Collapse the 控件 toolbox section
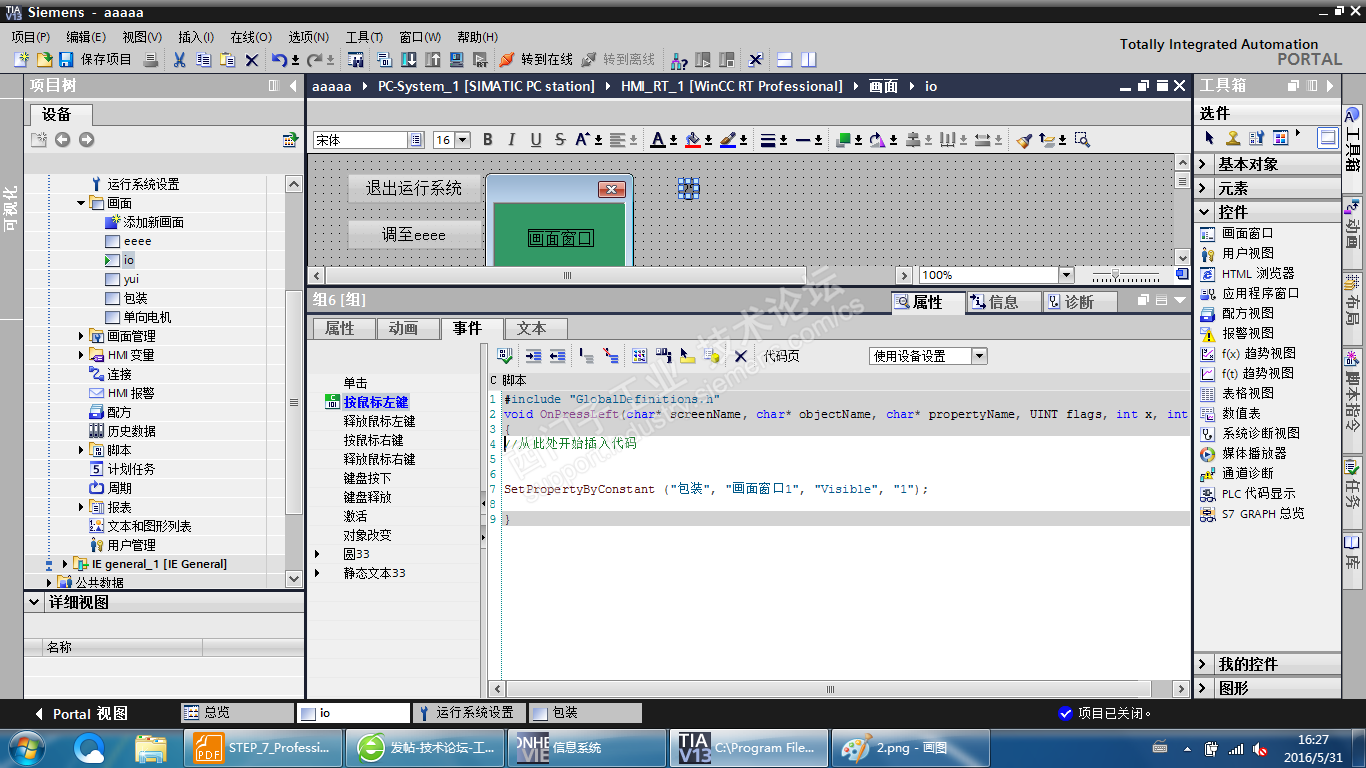This screenshot has width=1366, height=768. point(1203,212)
